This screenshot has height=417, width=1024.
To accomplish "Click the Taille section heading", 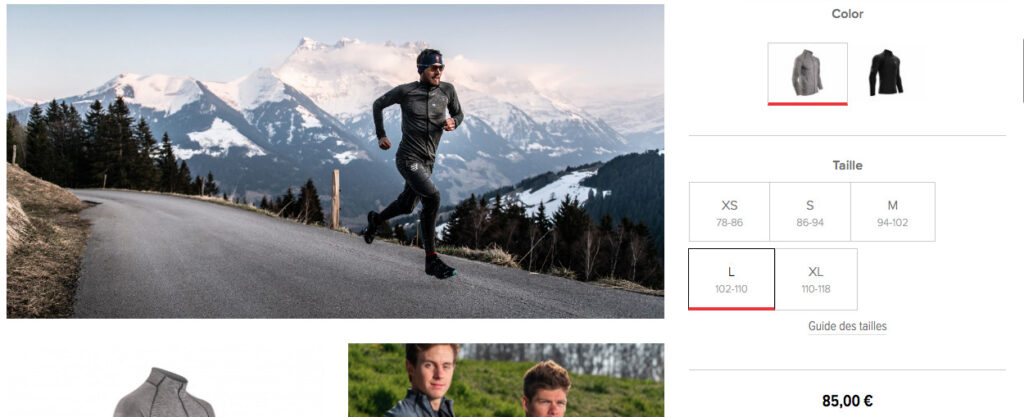I will 847,166.
